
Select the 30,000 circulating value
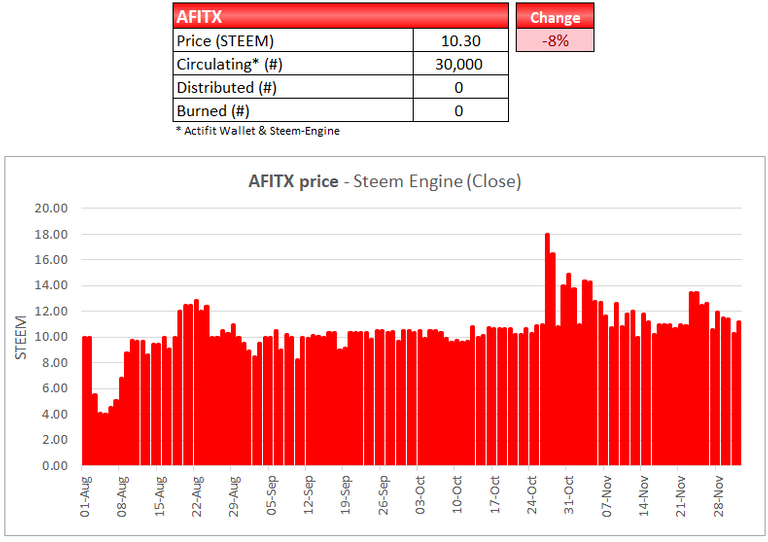(x=460, y=64)
